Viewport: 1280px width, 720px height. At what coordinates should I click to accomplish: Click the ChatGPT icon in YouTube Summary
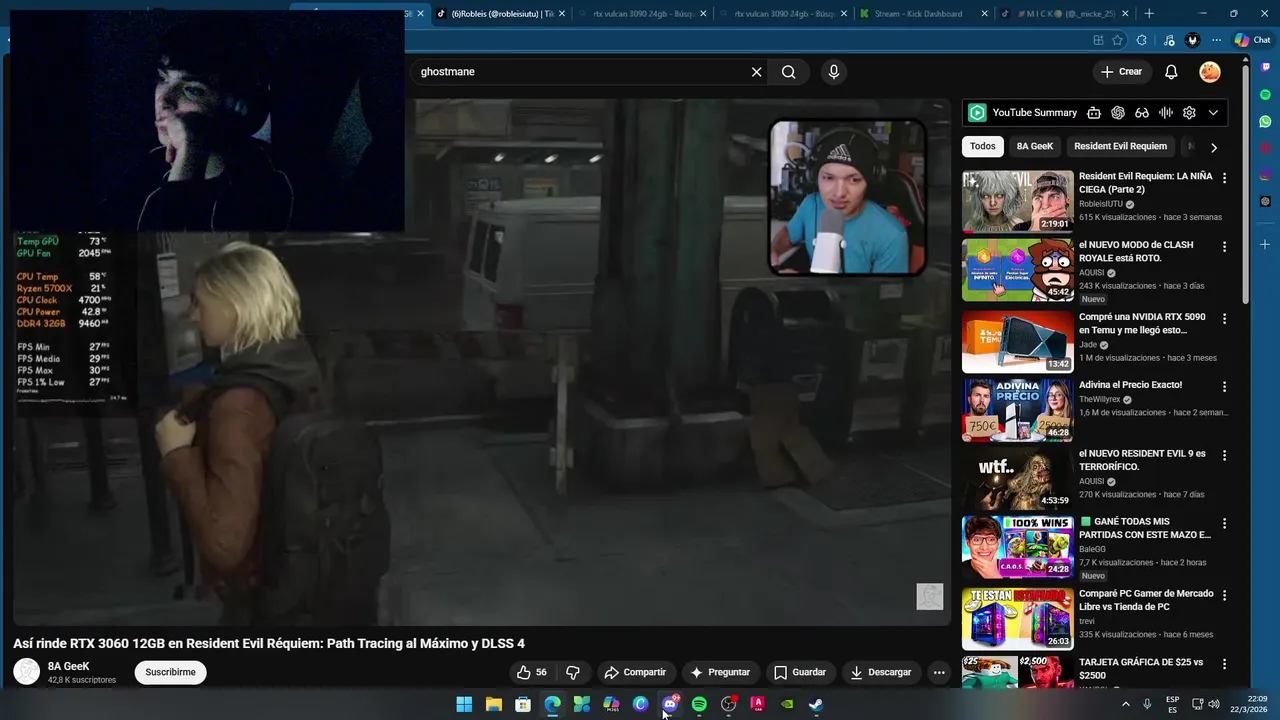point(1118,113)
